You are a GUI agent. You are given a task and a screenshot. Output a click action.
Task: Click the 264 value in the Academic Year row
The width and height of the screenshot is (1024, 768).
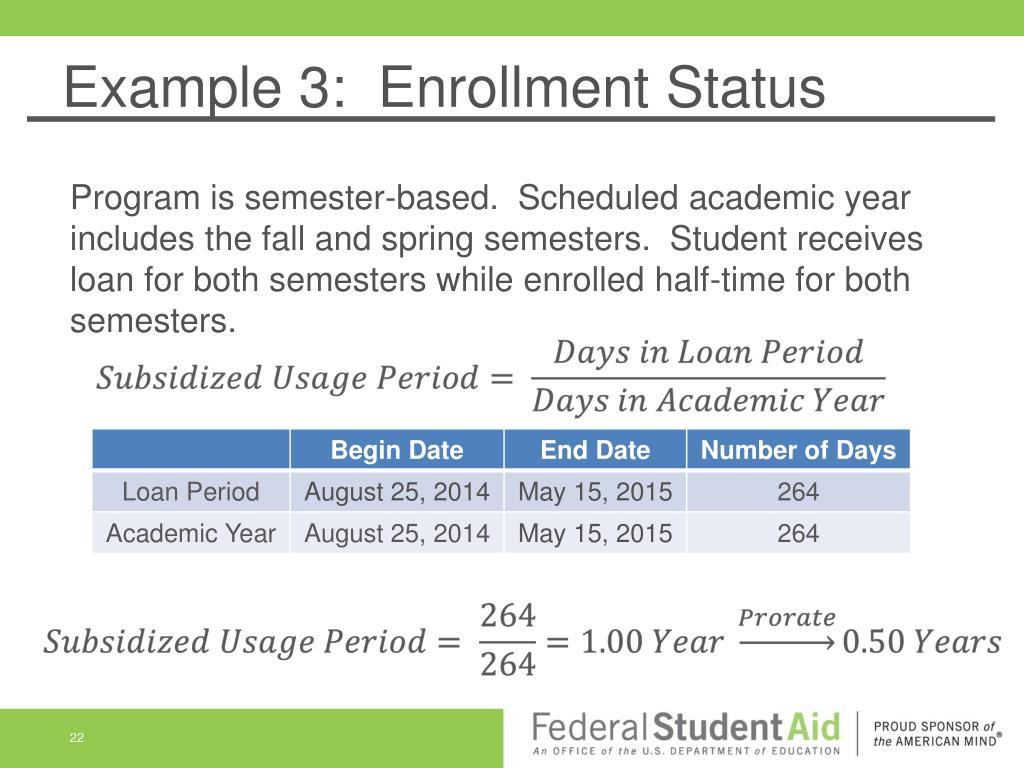pos(798,533)
